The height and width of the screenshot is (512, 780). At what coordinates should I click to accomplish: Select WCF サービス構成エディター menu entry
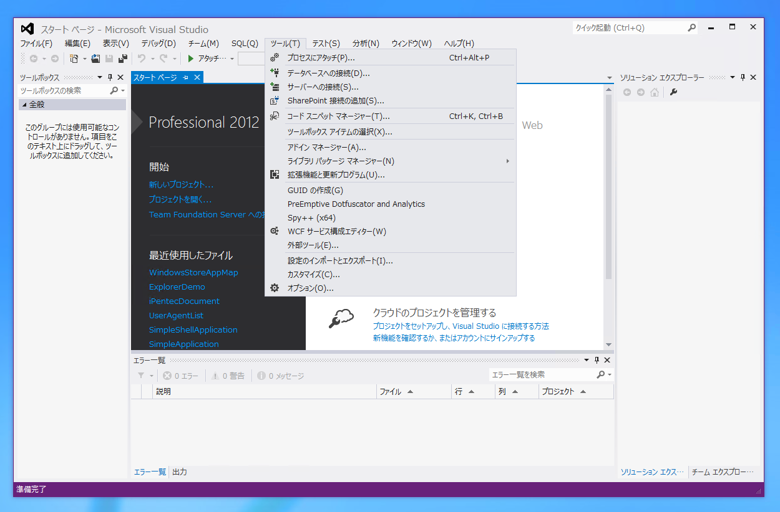tap(390, 231)
